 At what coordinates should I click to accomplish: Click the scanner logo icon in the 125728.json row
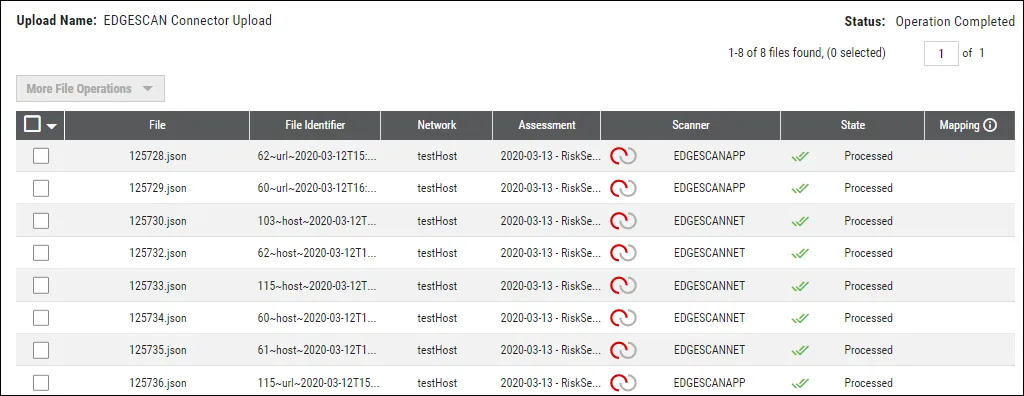point(623,156)
